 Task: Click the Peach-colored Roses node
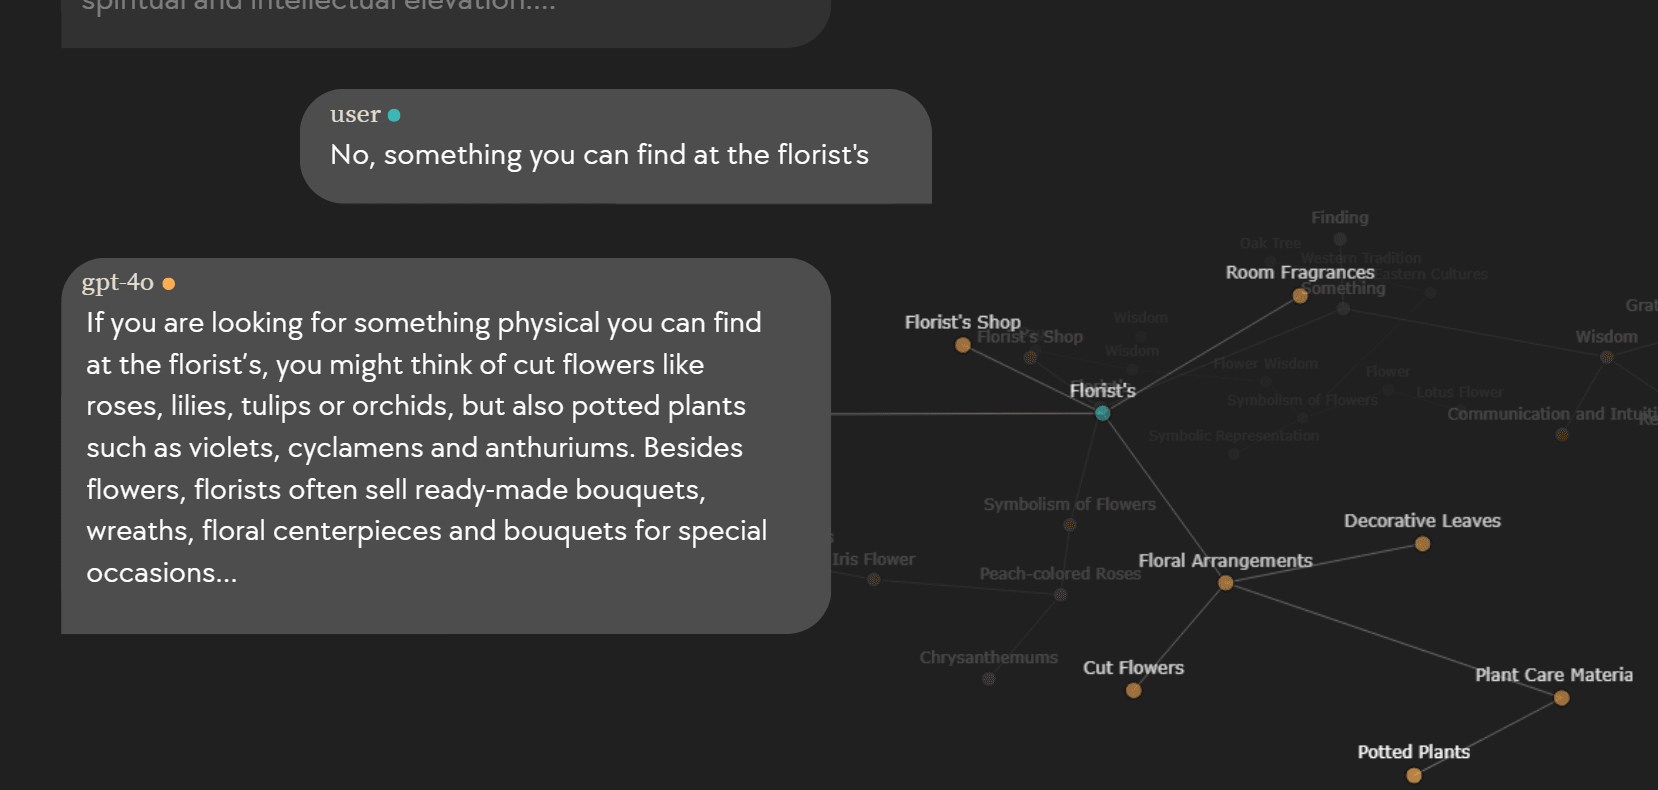tap(1060, 595)
